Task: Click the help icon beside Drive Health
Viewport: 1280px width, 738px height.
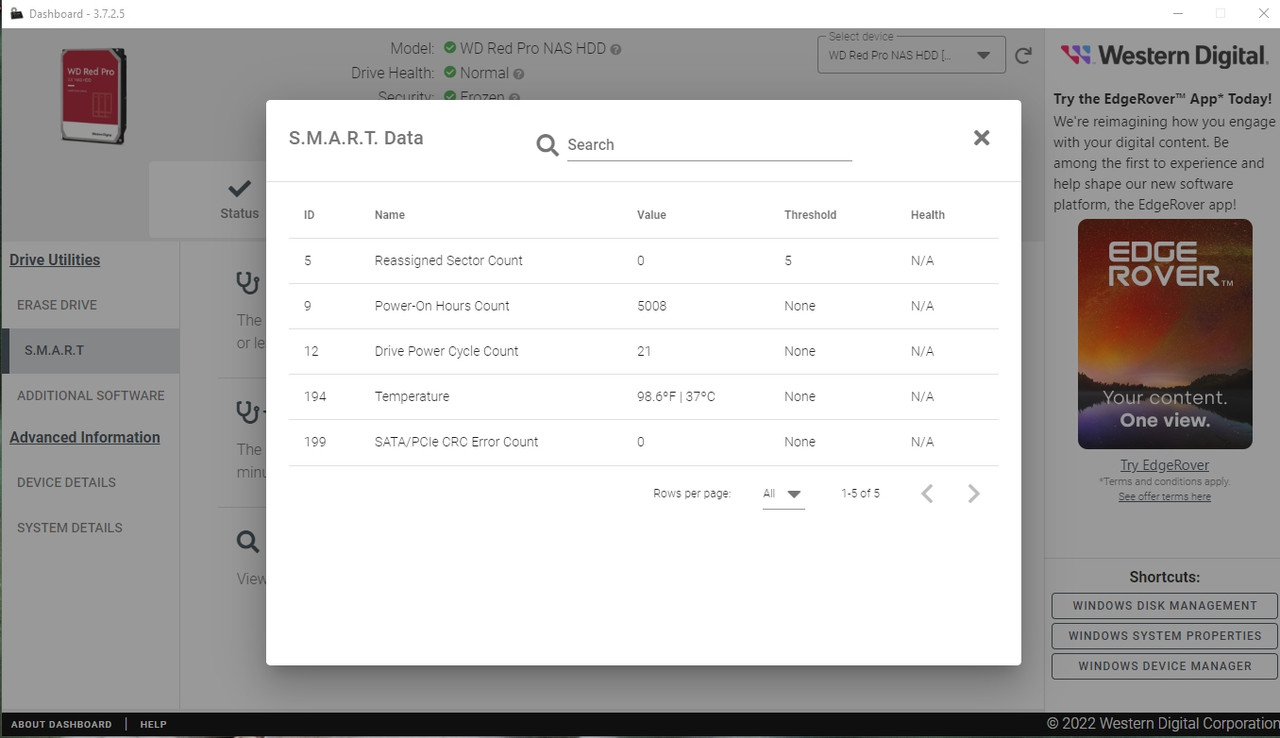Action: pyautogui.click(x=519, y=74)
